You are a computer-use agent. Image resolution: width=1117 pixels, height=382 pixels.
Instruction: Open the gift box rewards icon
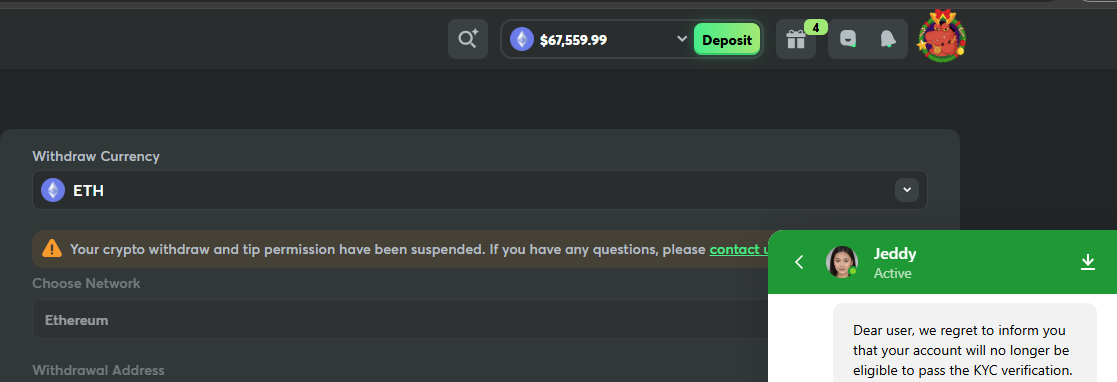[796, 39]
